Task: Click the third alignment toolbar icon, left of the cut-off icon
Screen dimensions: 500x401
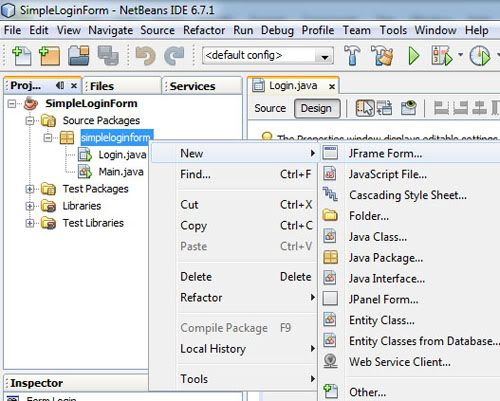Action: pos(479,108)
